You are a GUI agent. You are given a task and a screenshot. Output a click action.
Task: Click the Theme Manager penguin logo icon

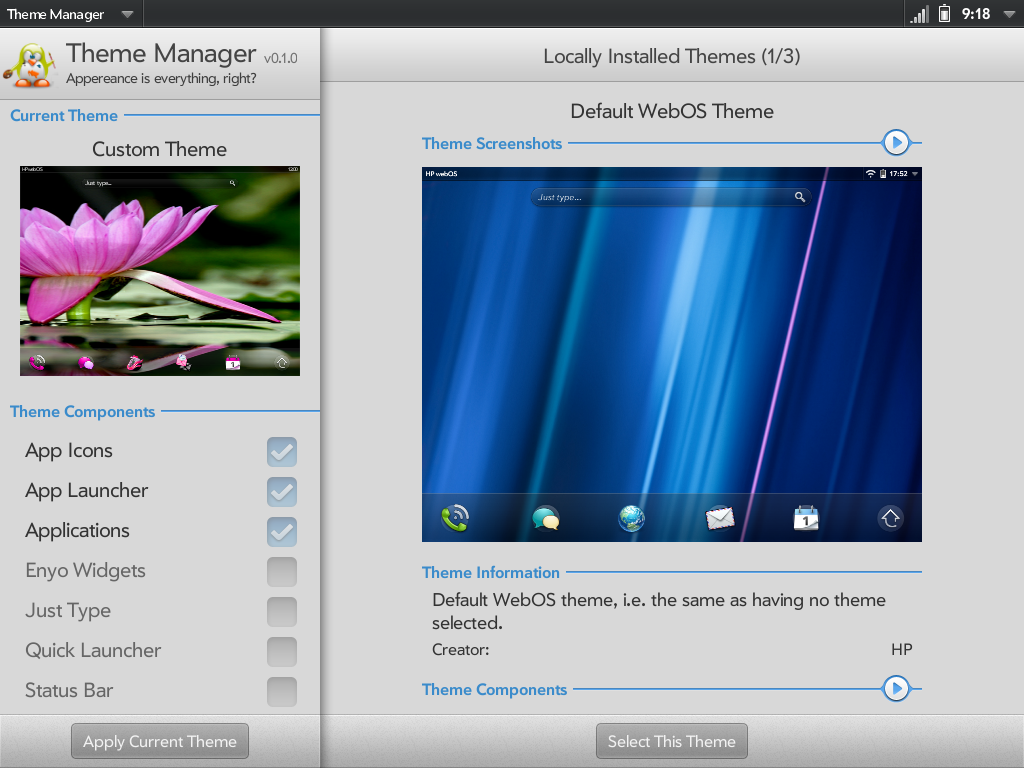point(30,64)
